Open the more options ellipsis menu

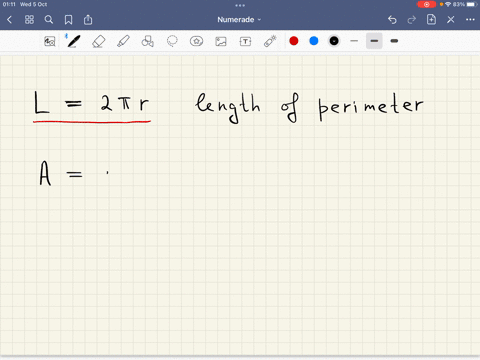[x=470, y=20]
